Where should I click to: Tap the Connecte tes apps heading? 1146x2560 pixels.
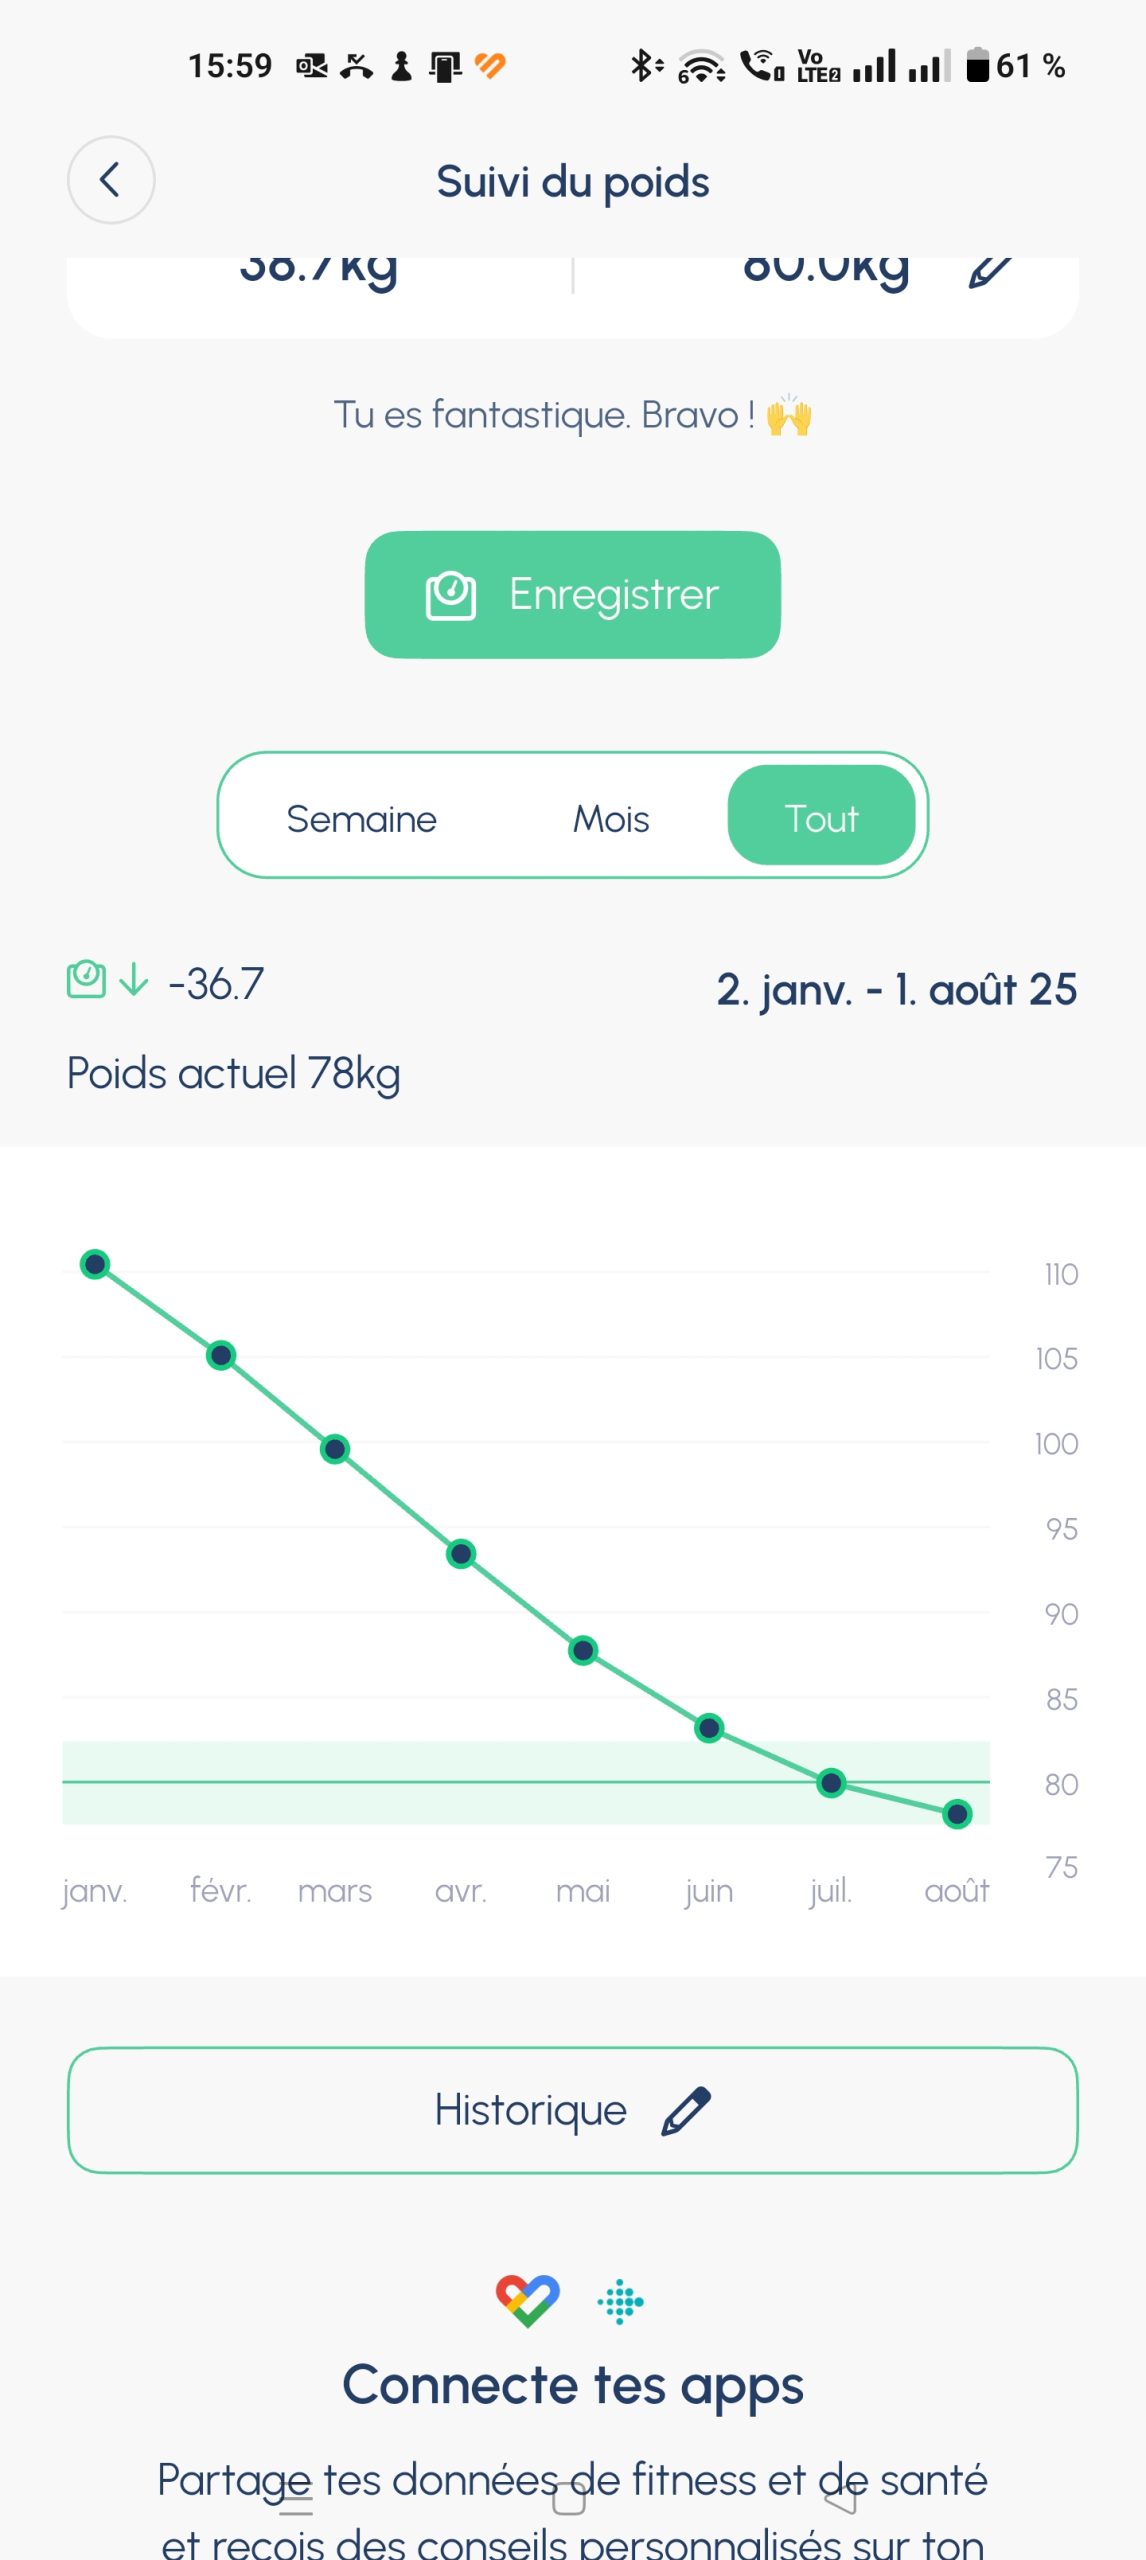[573, 2385]
